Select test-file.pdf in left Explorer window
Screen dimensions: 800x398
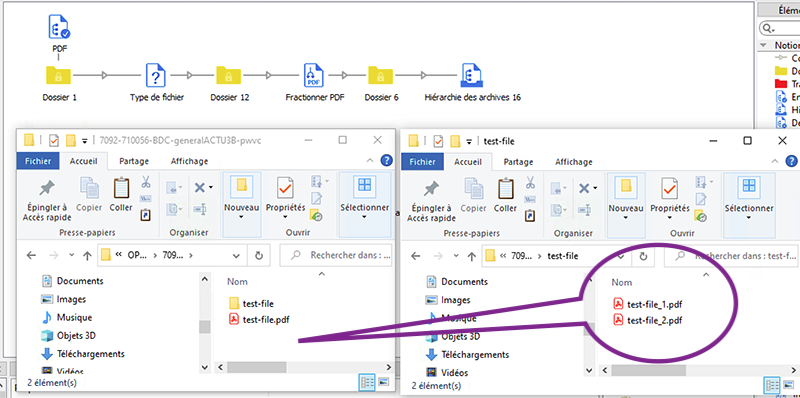[260, 319]
